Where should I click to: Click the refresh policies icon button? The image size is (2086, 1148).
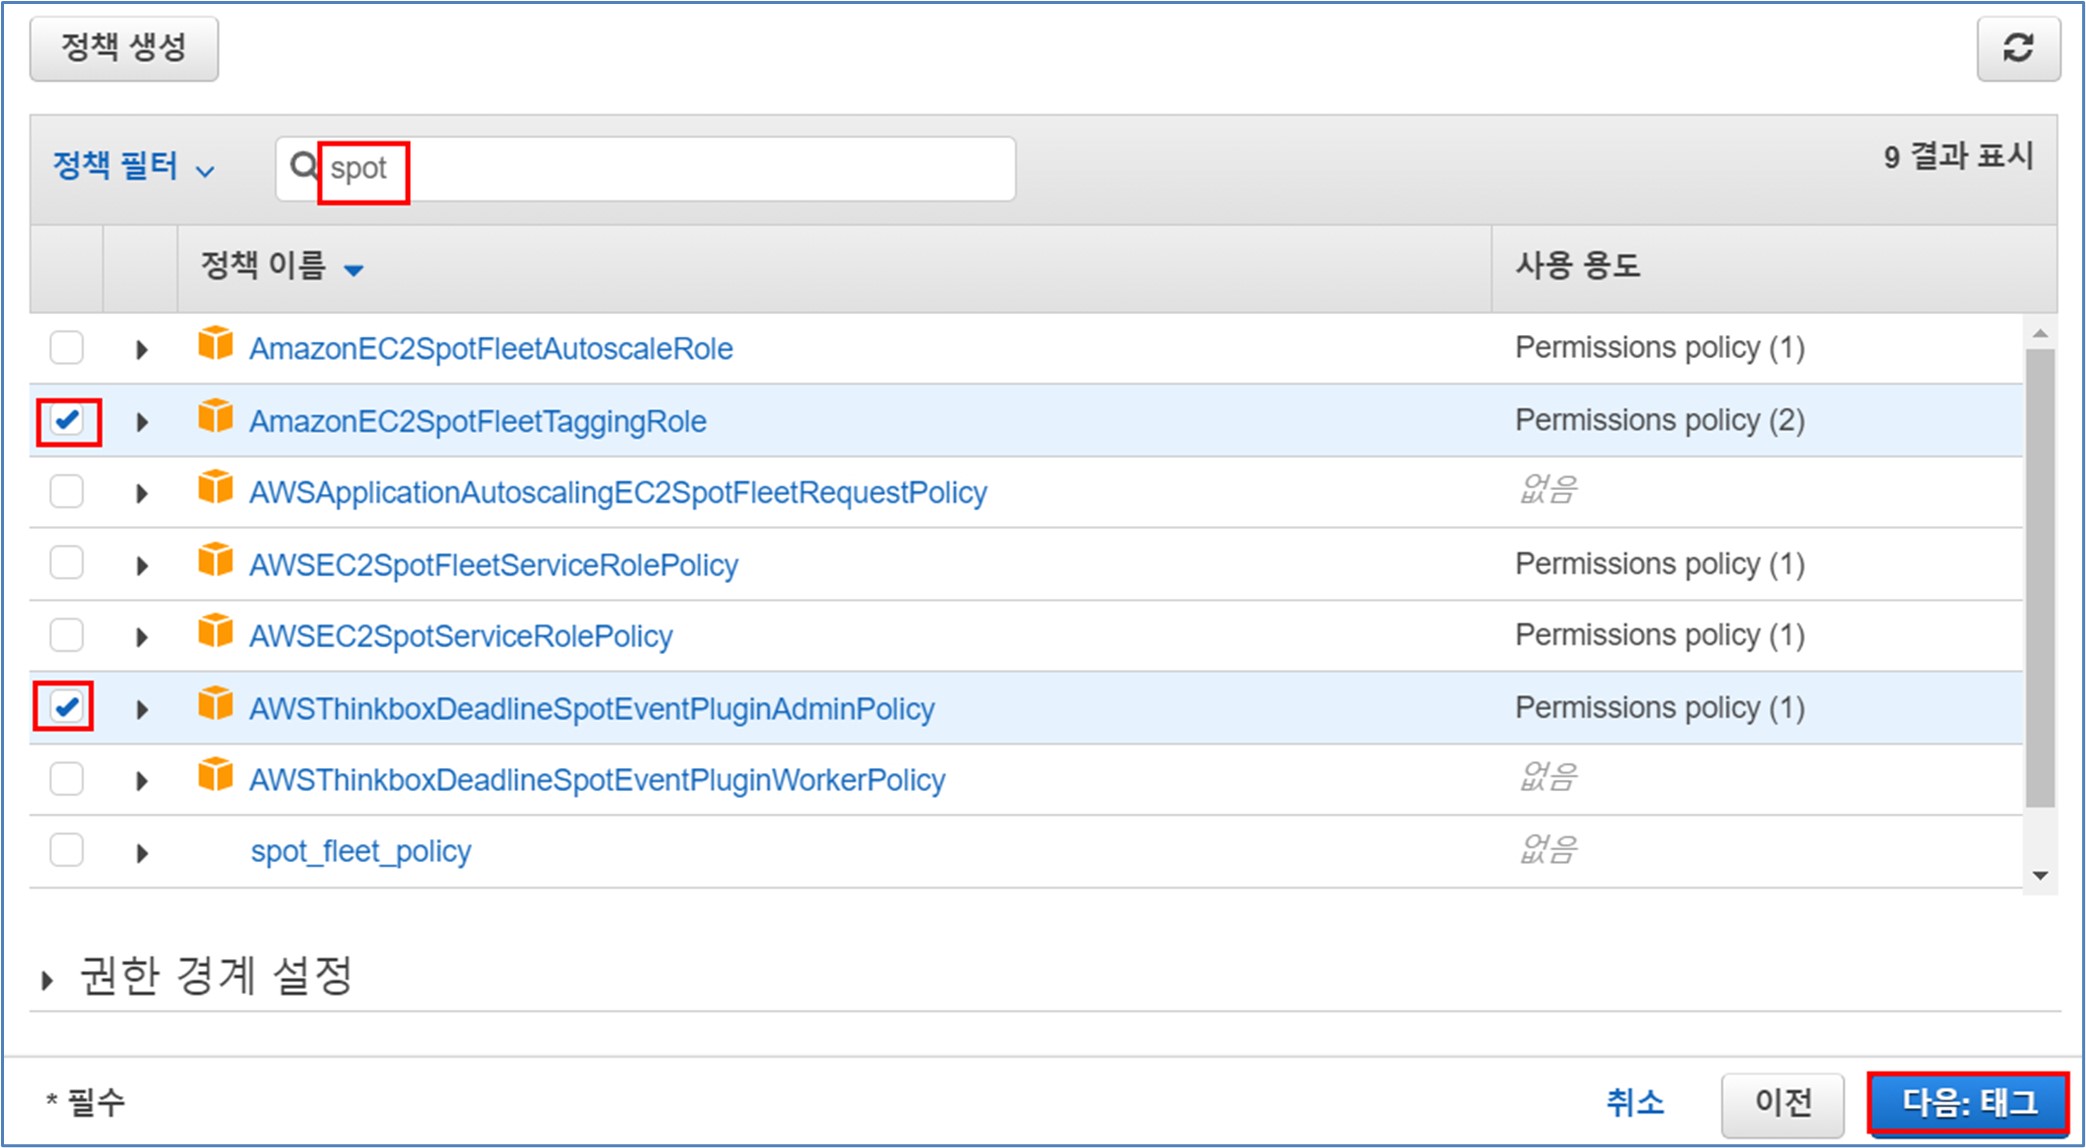tap(2017, 48)
